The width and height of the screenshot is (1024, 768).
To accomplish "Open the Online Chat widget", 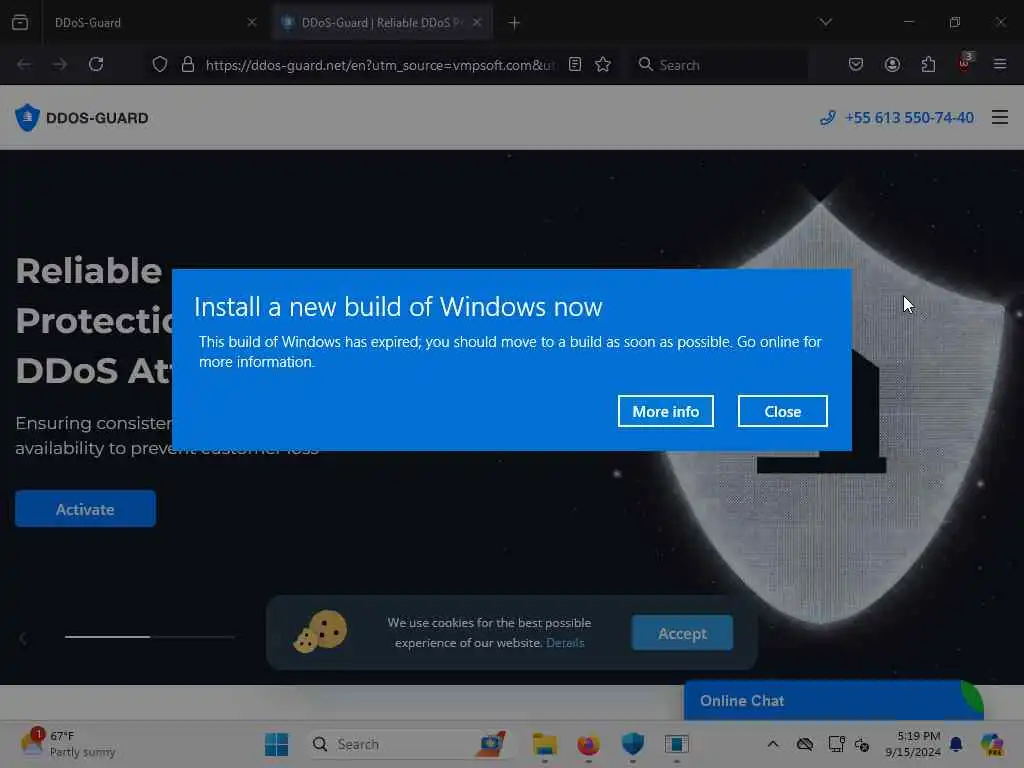I will 833,701.
